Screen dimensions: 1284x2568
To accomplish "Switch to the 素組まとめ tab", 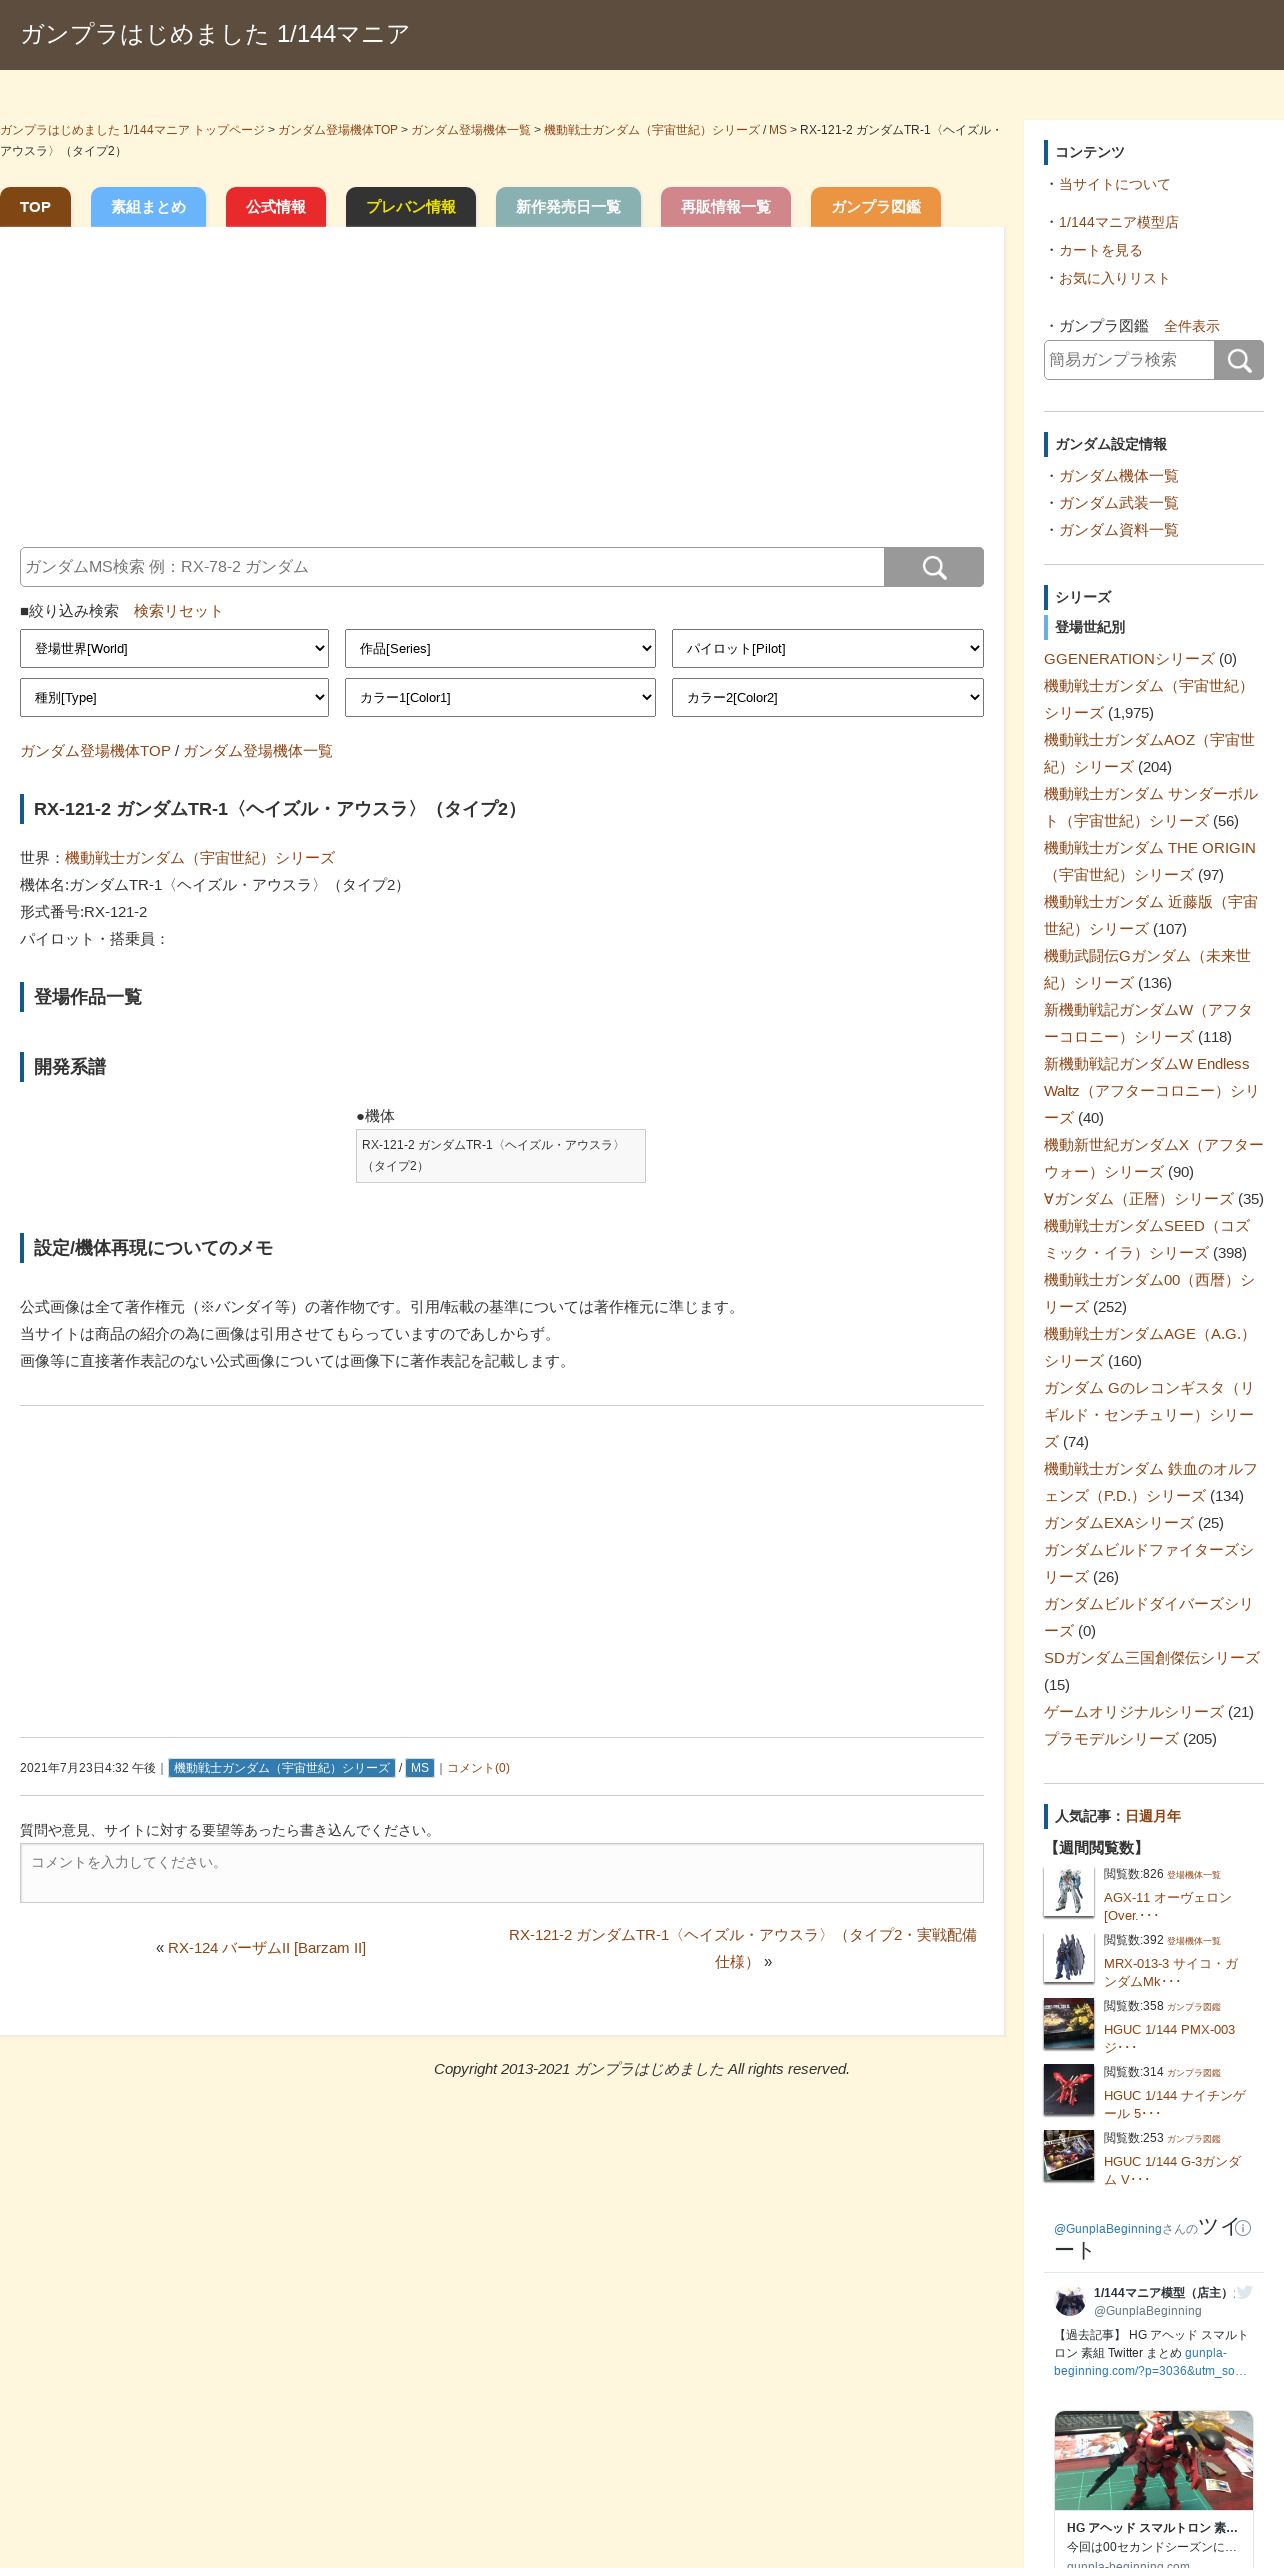I will click(148, 207).
